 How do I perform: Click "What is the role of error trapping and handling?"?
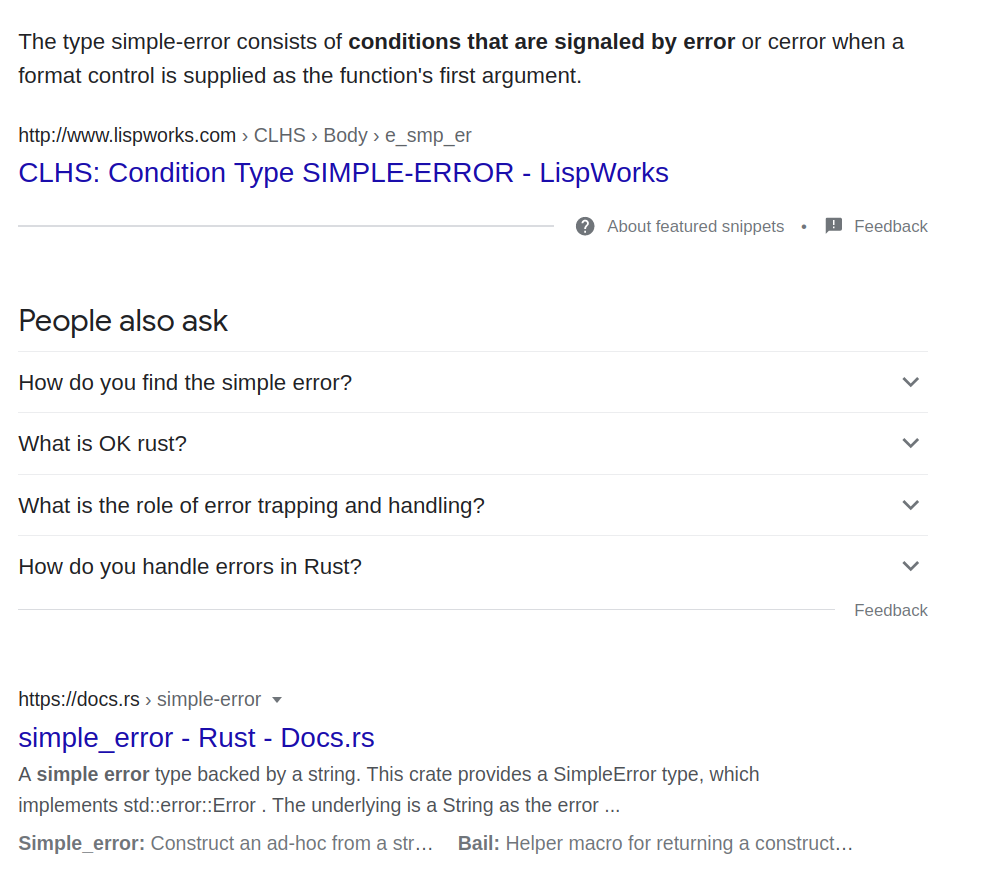click(x=251, y=505)
